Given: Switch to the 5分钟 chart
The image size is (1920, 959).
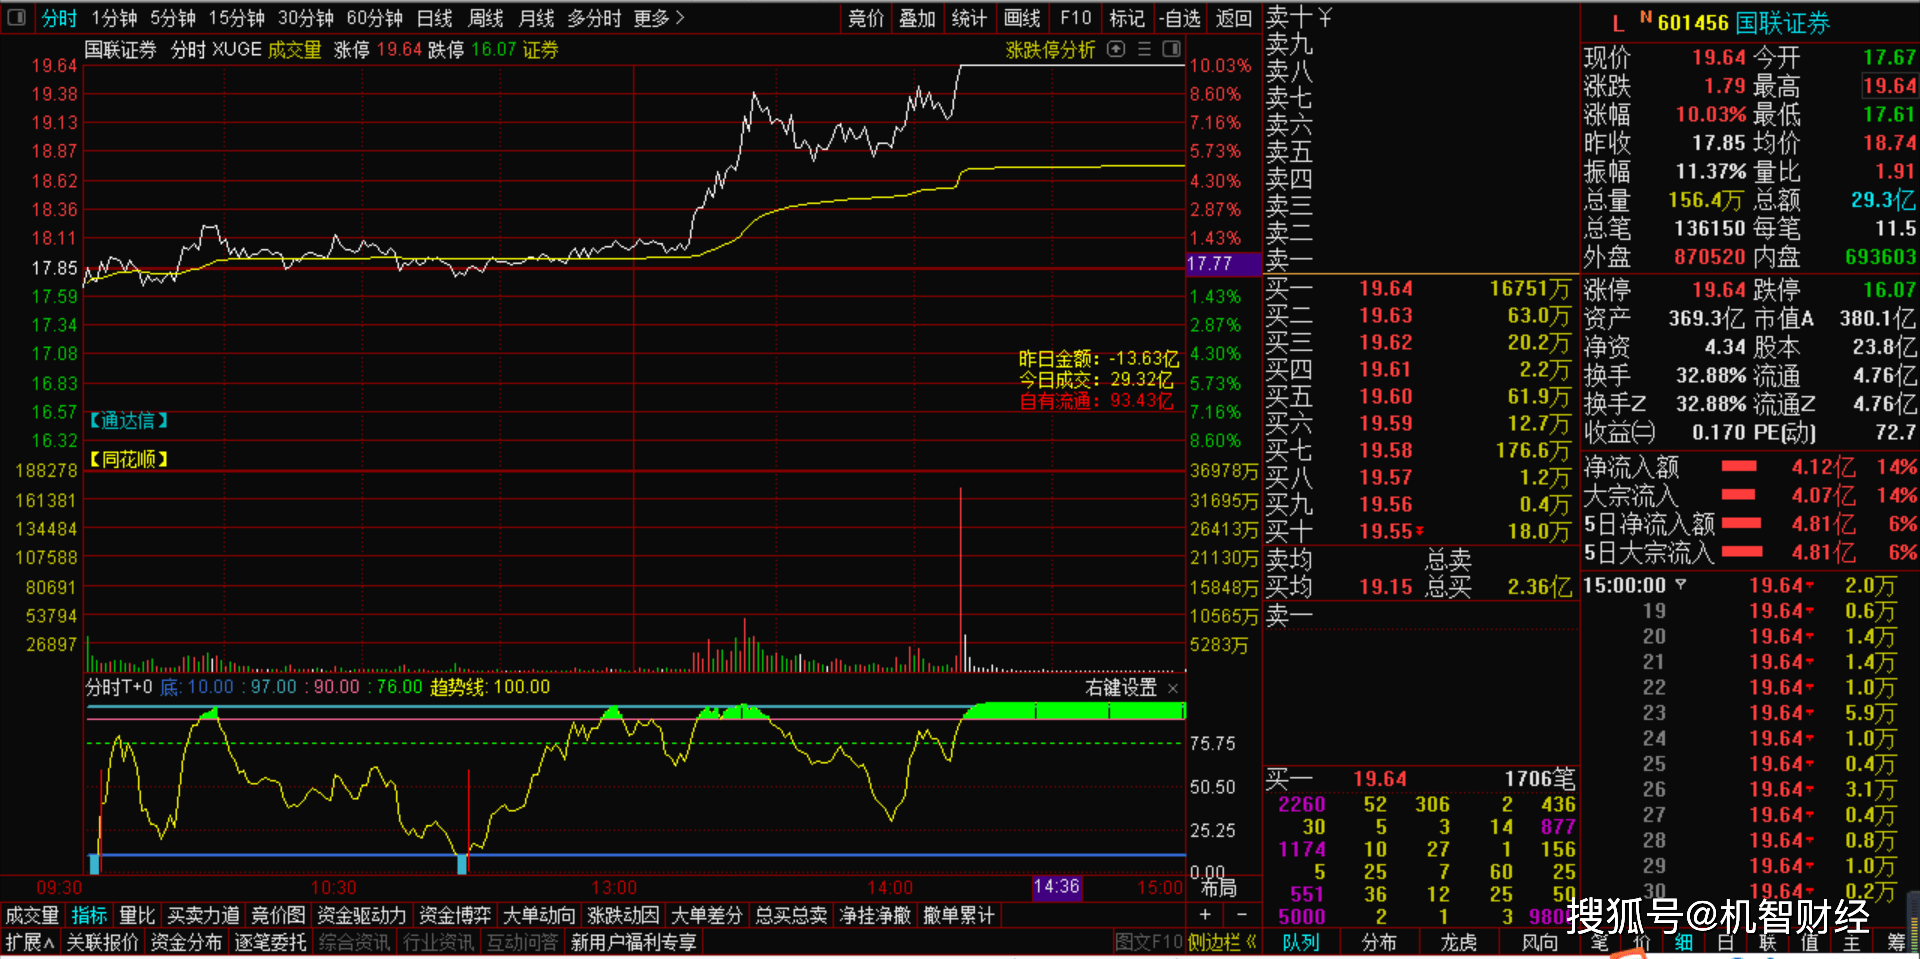Looking at the screenshot, I should coord(173,18).
